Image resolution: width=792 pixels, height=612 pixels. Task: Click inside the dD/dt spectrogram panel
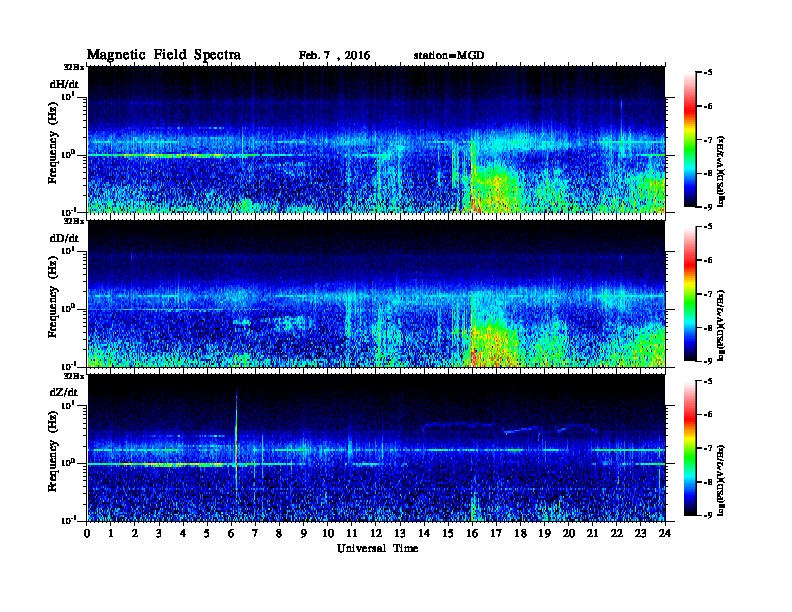[376, 293]
